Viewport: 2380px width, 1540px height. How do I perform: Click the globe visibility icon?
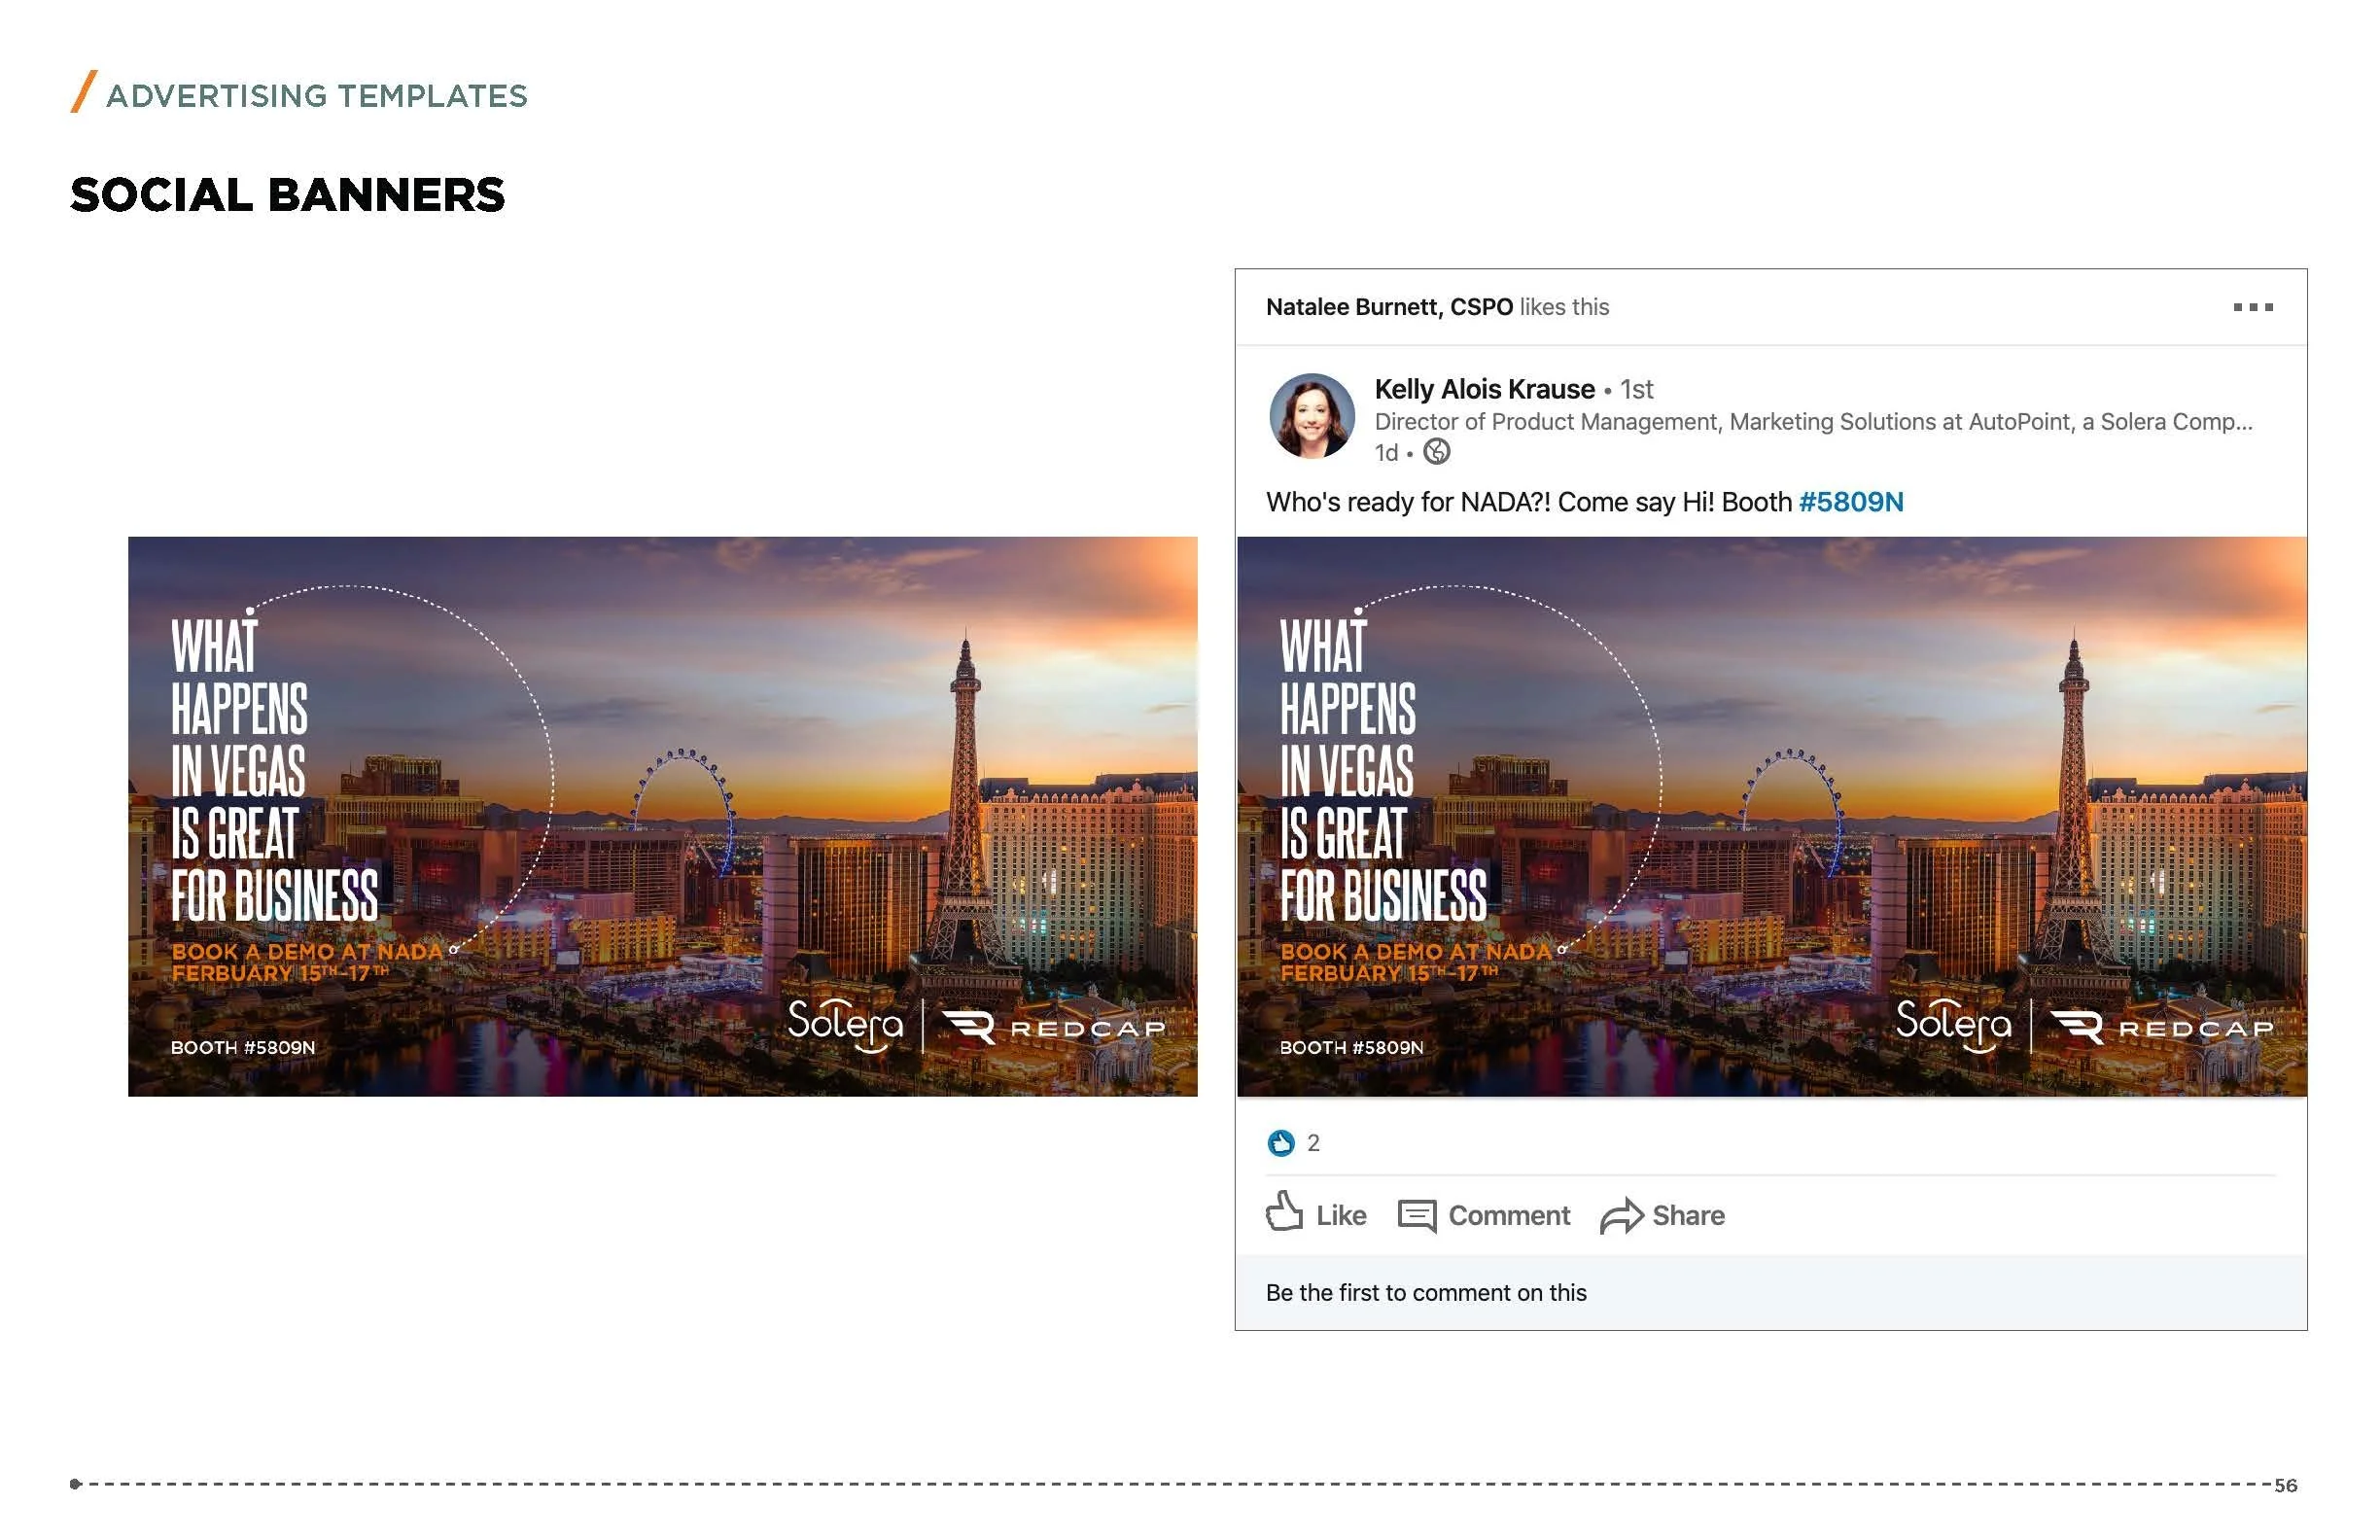click(1436, 452)
